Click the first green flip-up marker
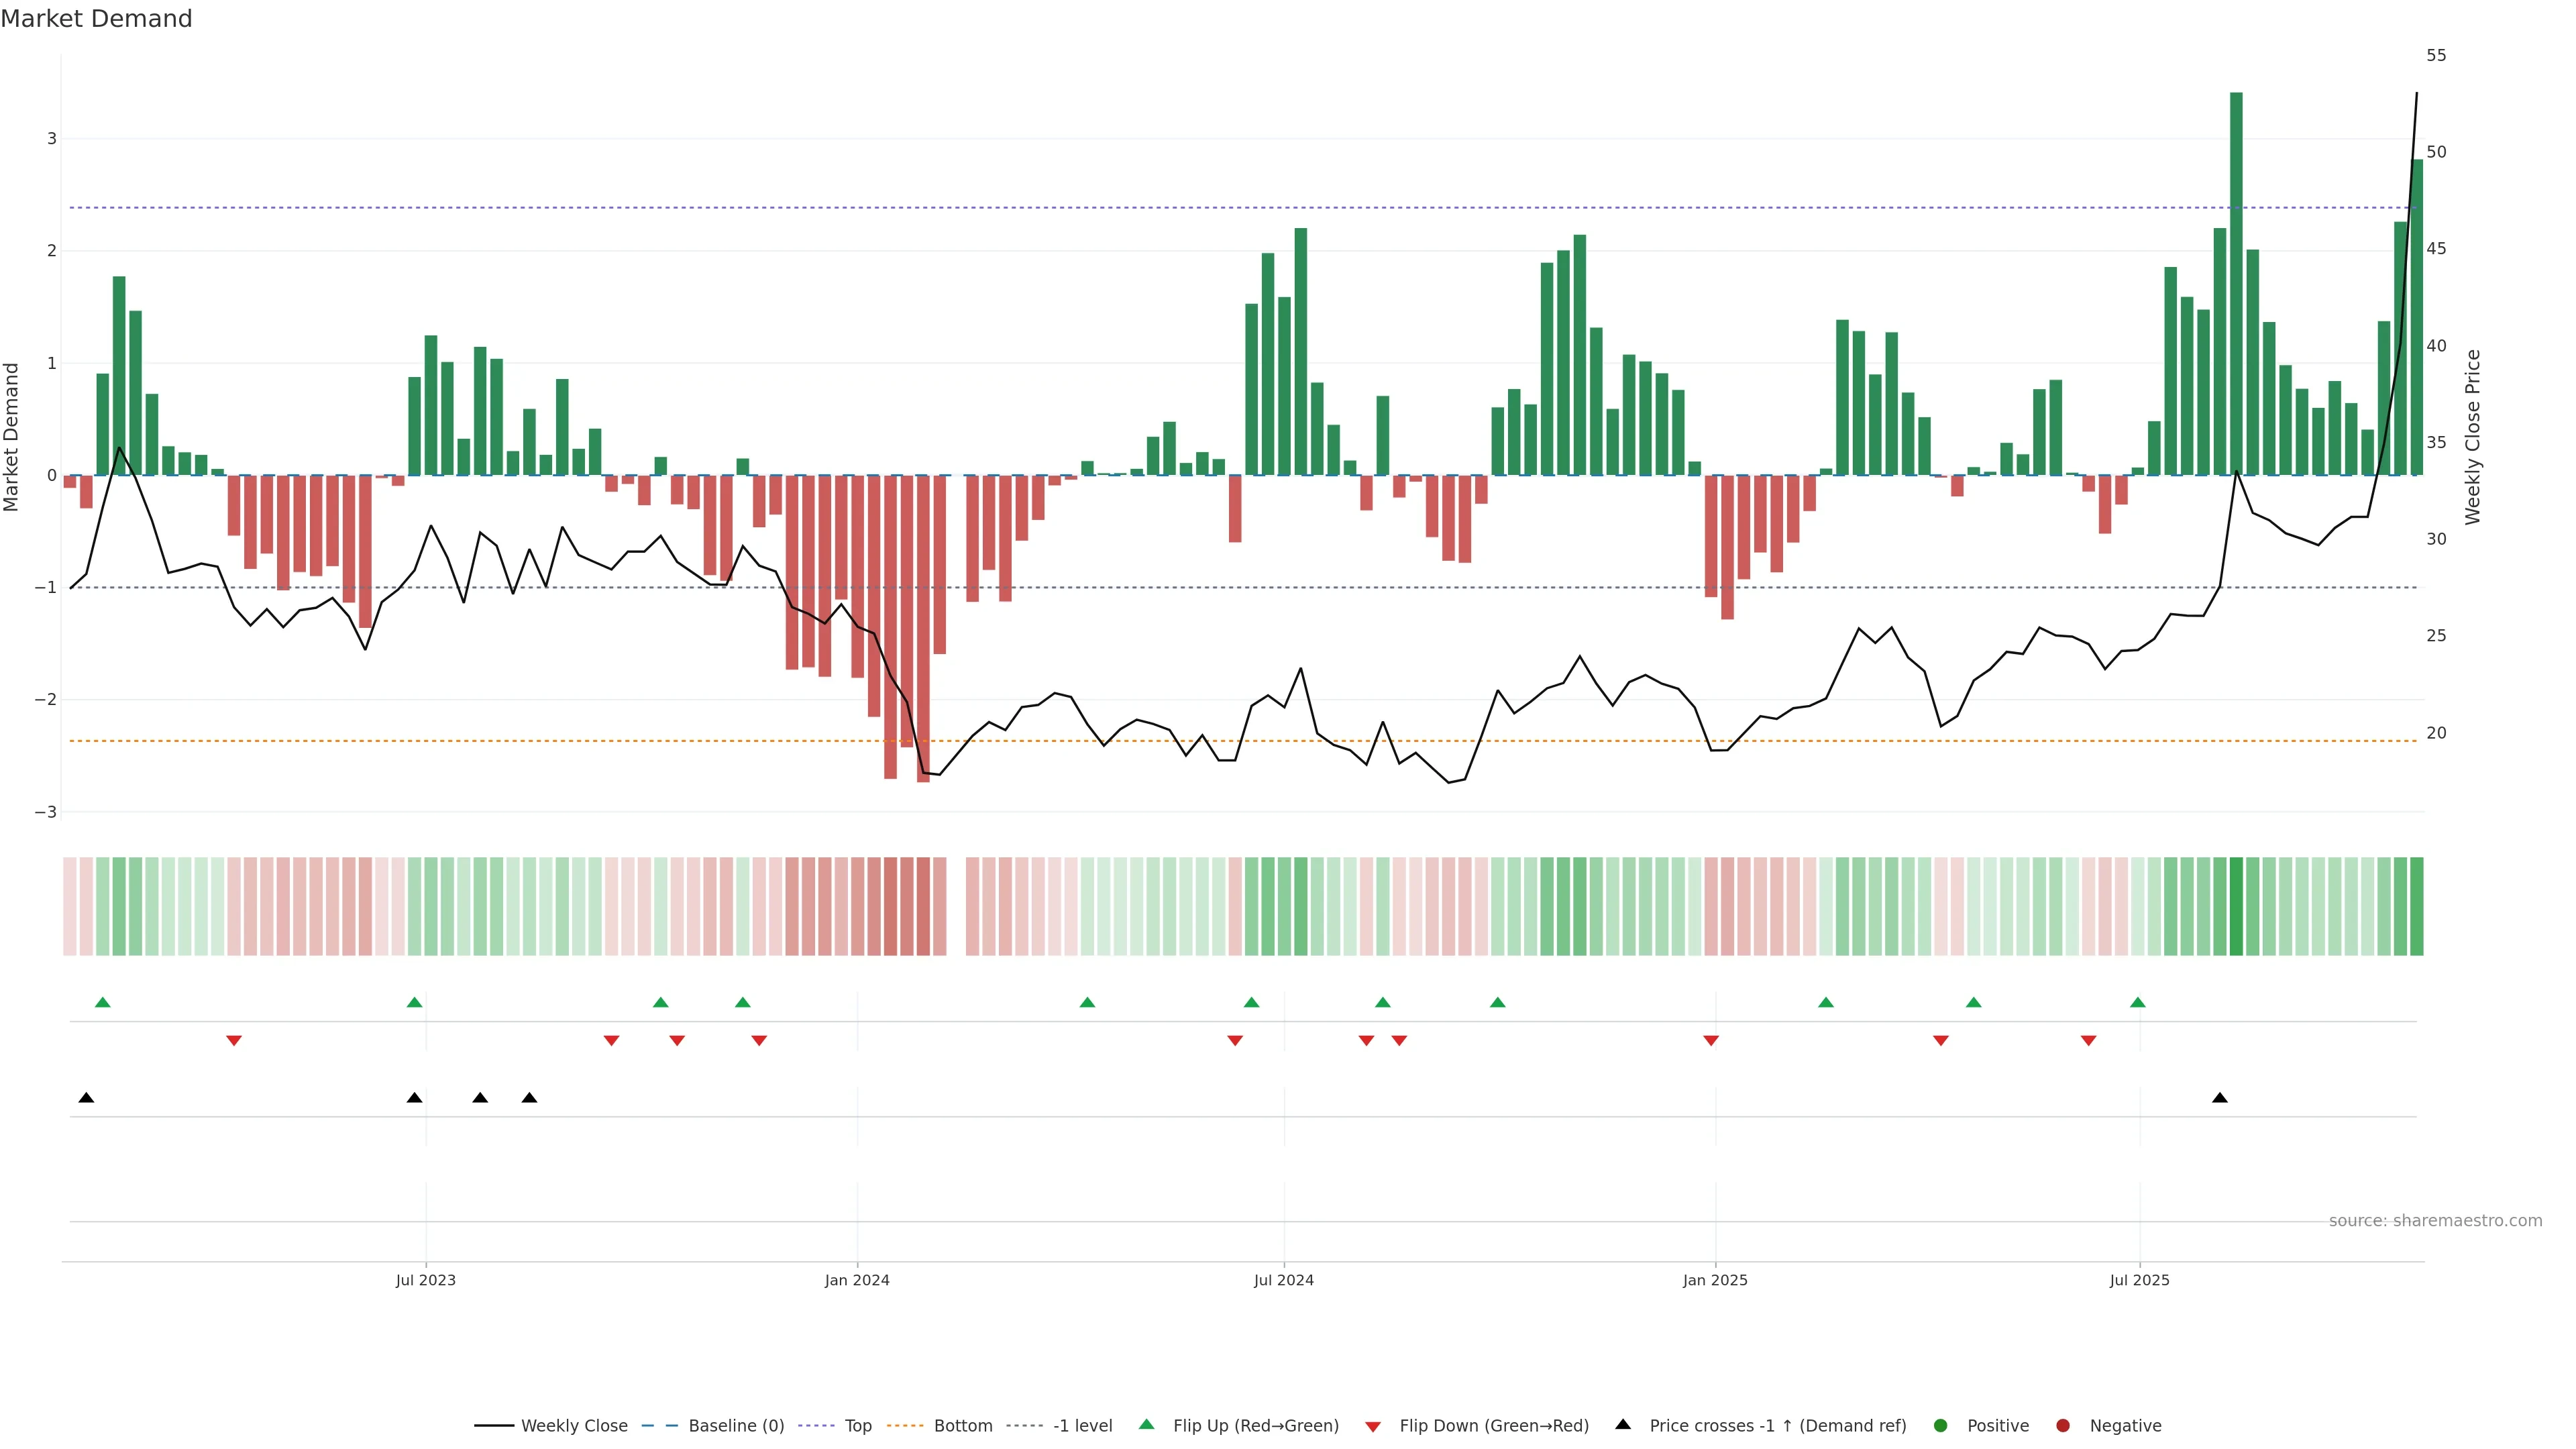The height and width of the screenshot is (1449, 2576). (102, 1002)
